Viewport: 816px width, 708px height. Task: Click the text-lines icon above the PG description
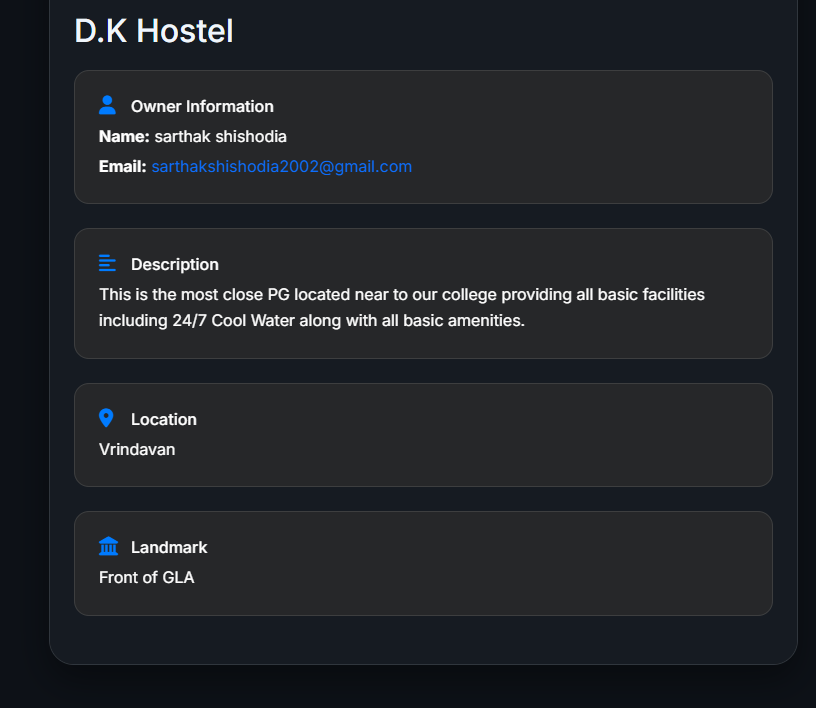point(108,262)
